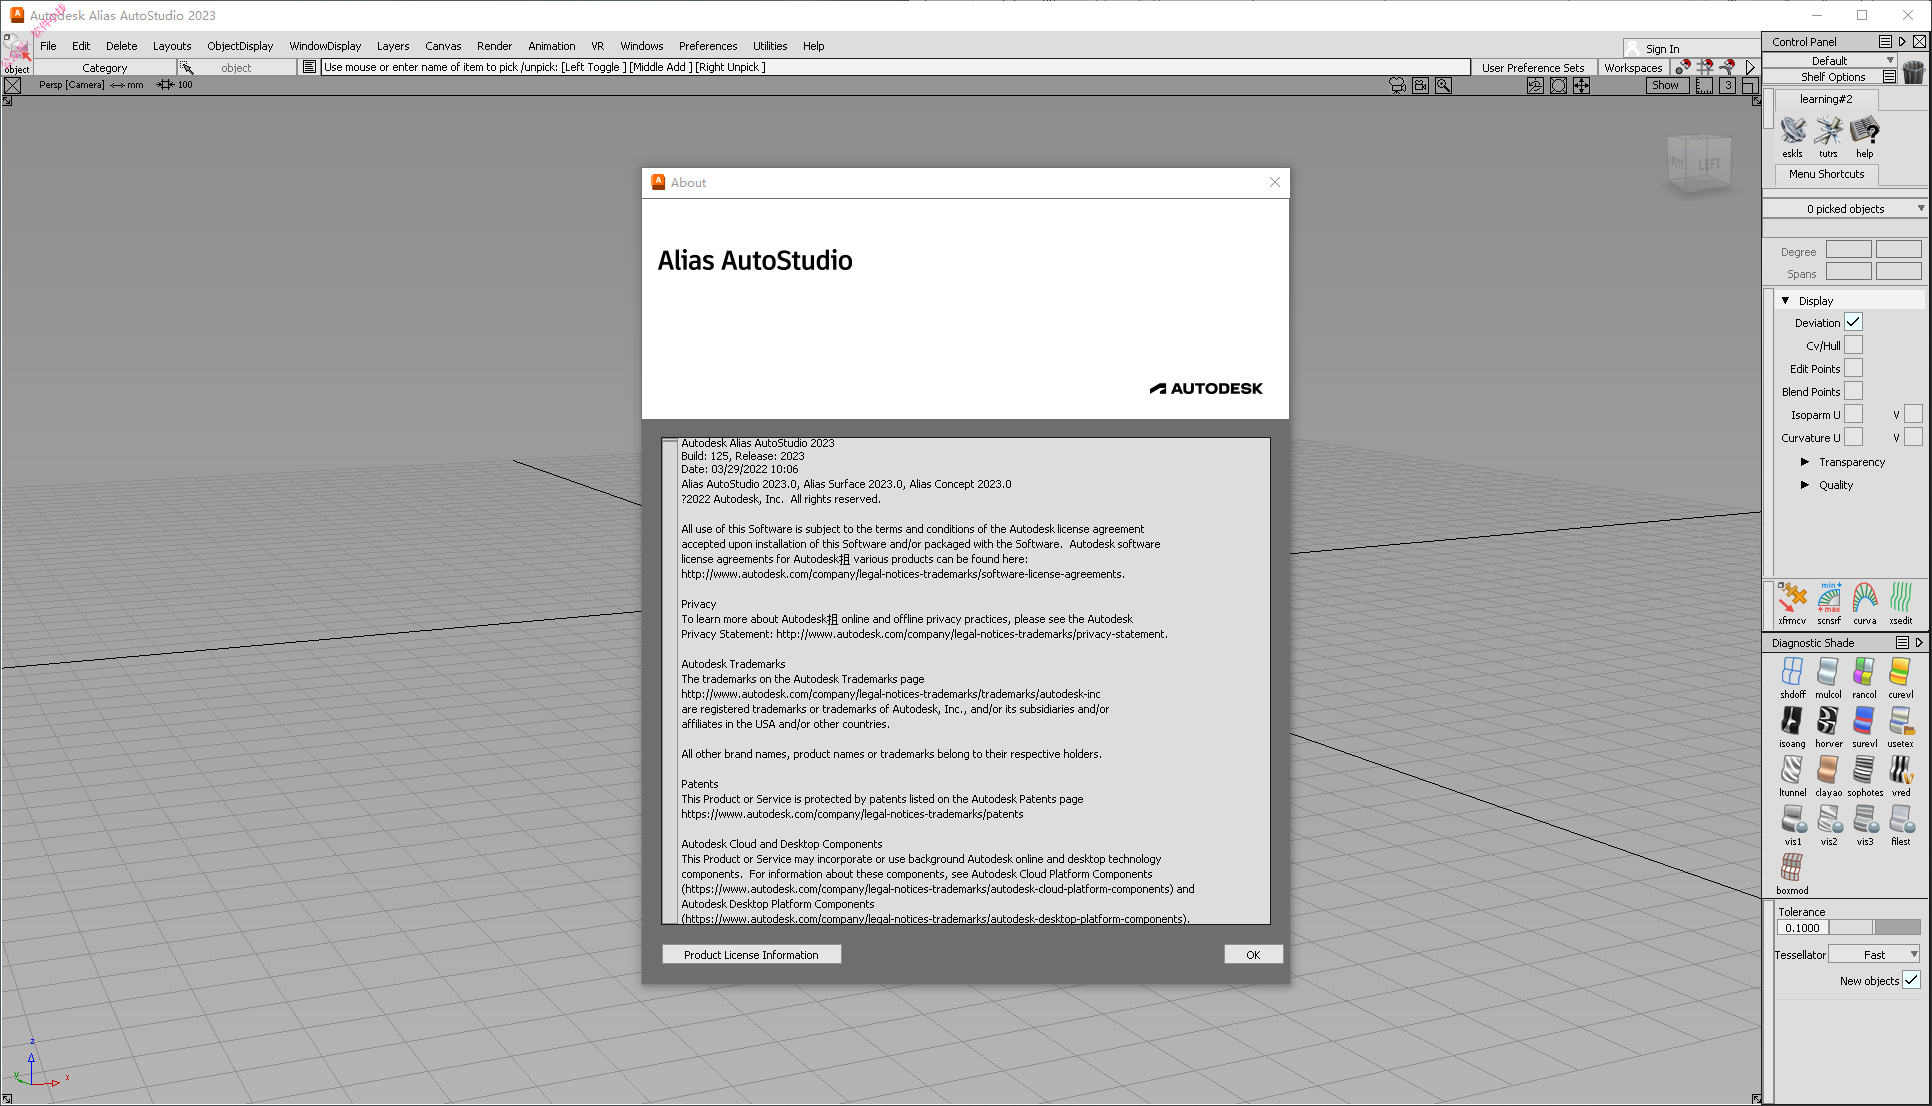The image size is (1932, 1106).
Task: Apply vis2 visualization shade
Action: [x=1829, y=824]
